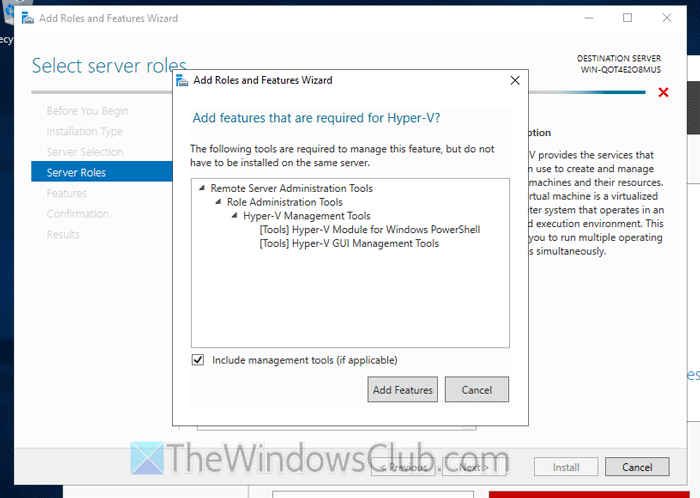
Task: Select the Server Roles step
Action: pyautogui.click(x=102, y=172)
